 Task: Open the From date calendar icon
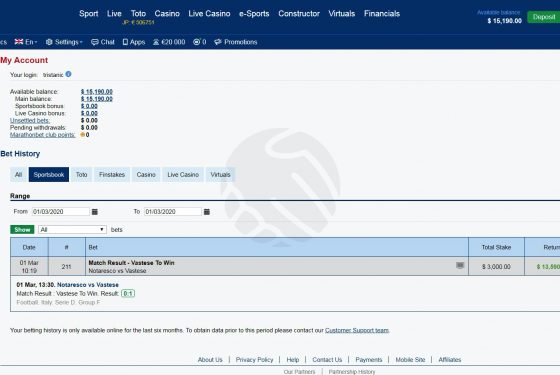tap(95, 212)
